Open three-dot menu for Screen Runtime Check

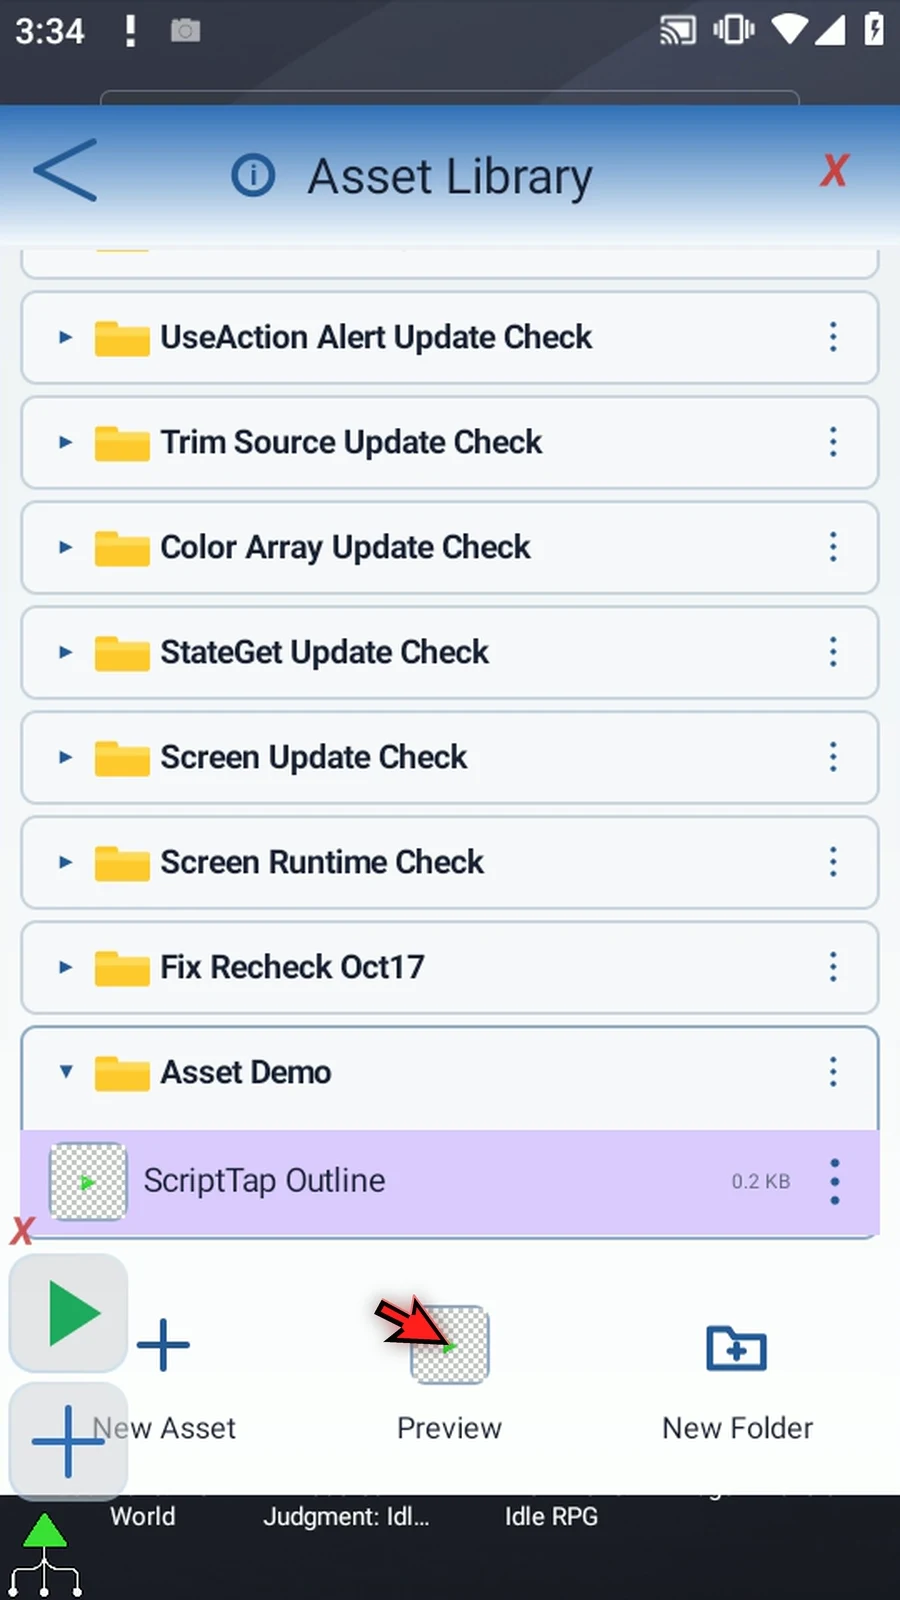(x=833, y=862)
